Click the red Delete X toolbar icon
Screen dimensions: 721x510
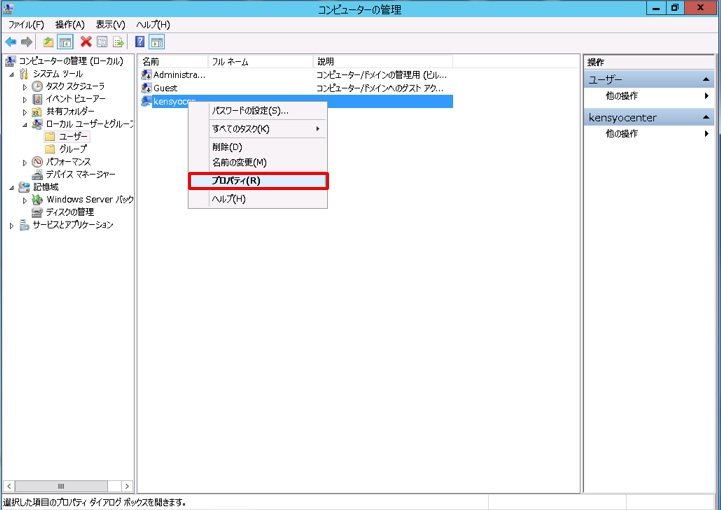coord(86,42)
